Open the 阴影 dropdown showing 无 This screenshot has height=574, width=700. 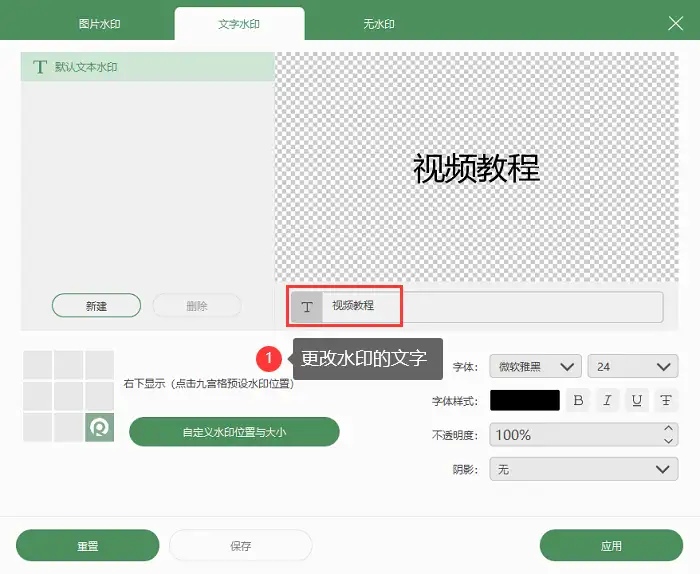click(x=584, y=469)
